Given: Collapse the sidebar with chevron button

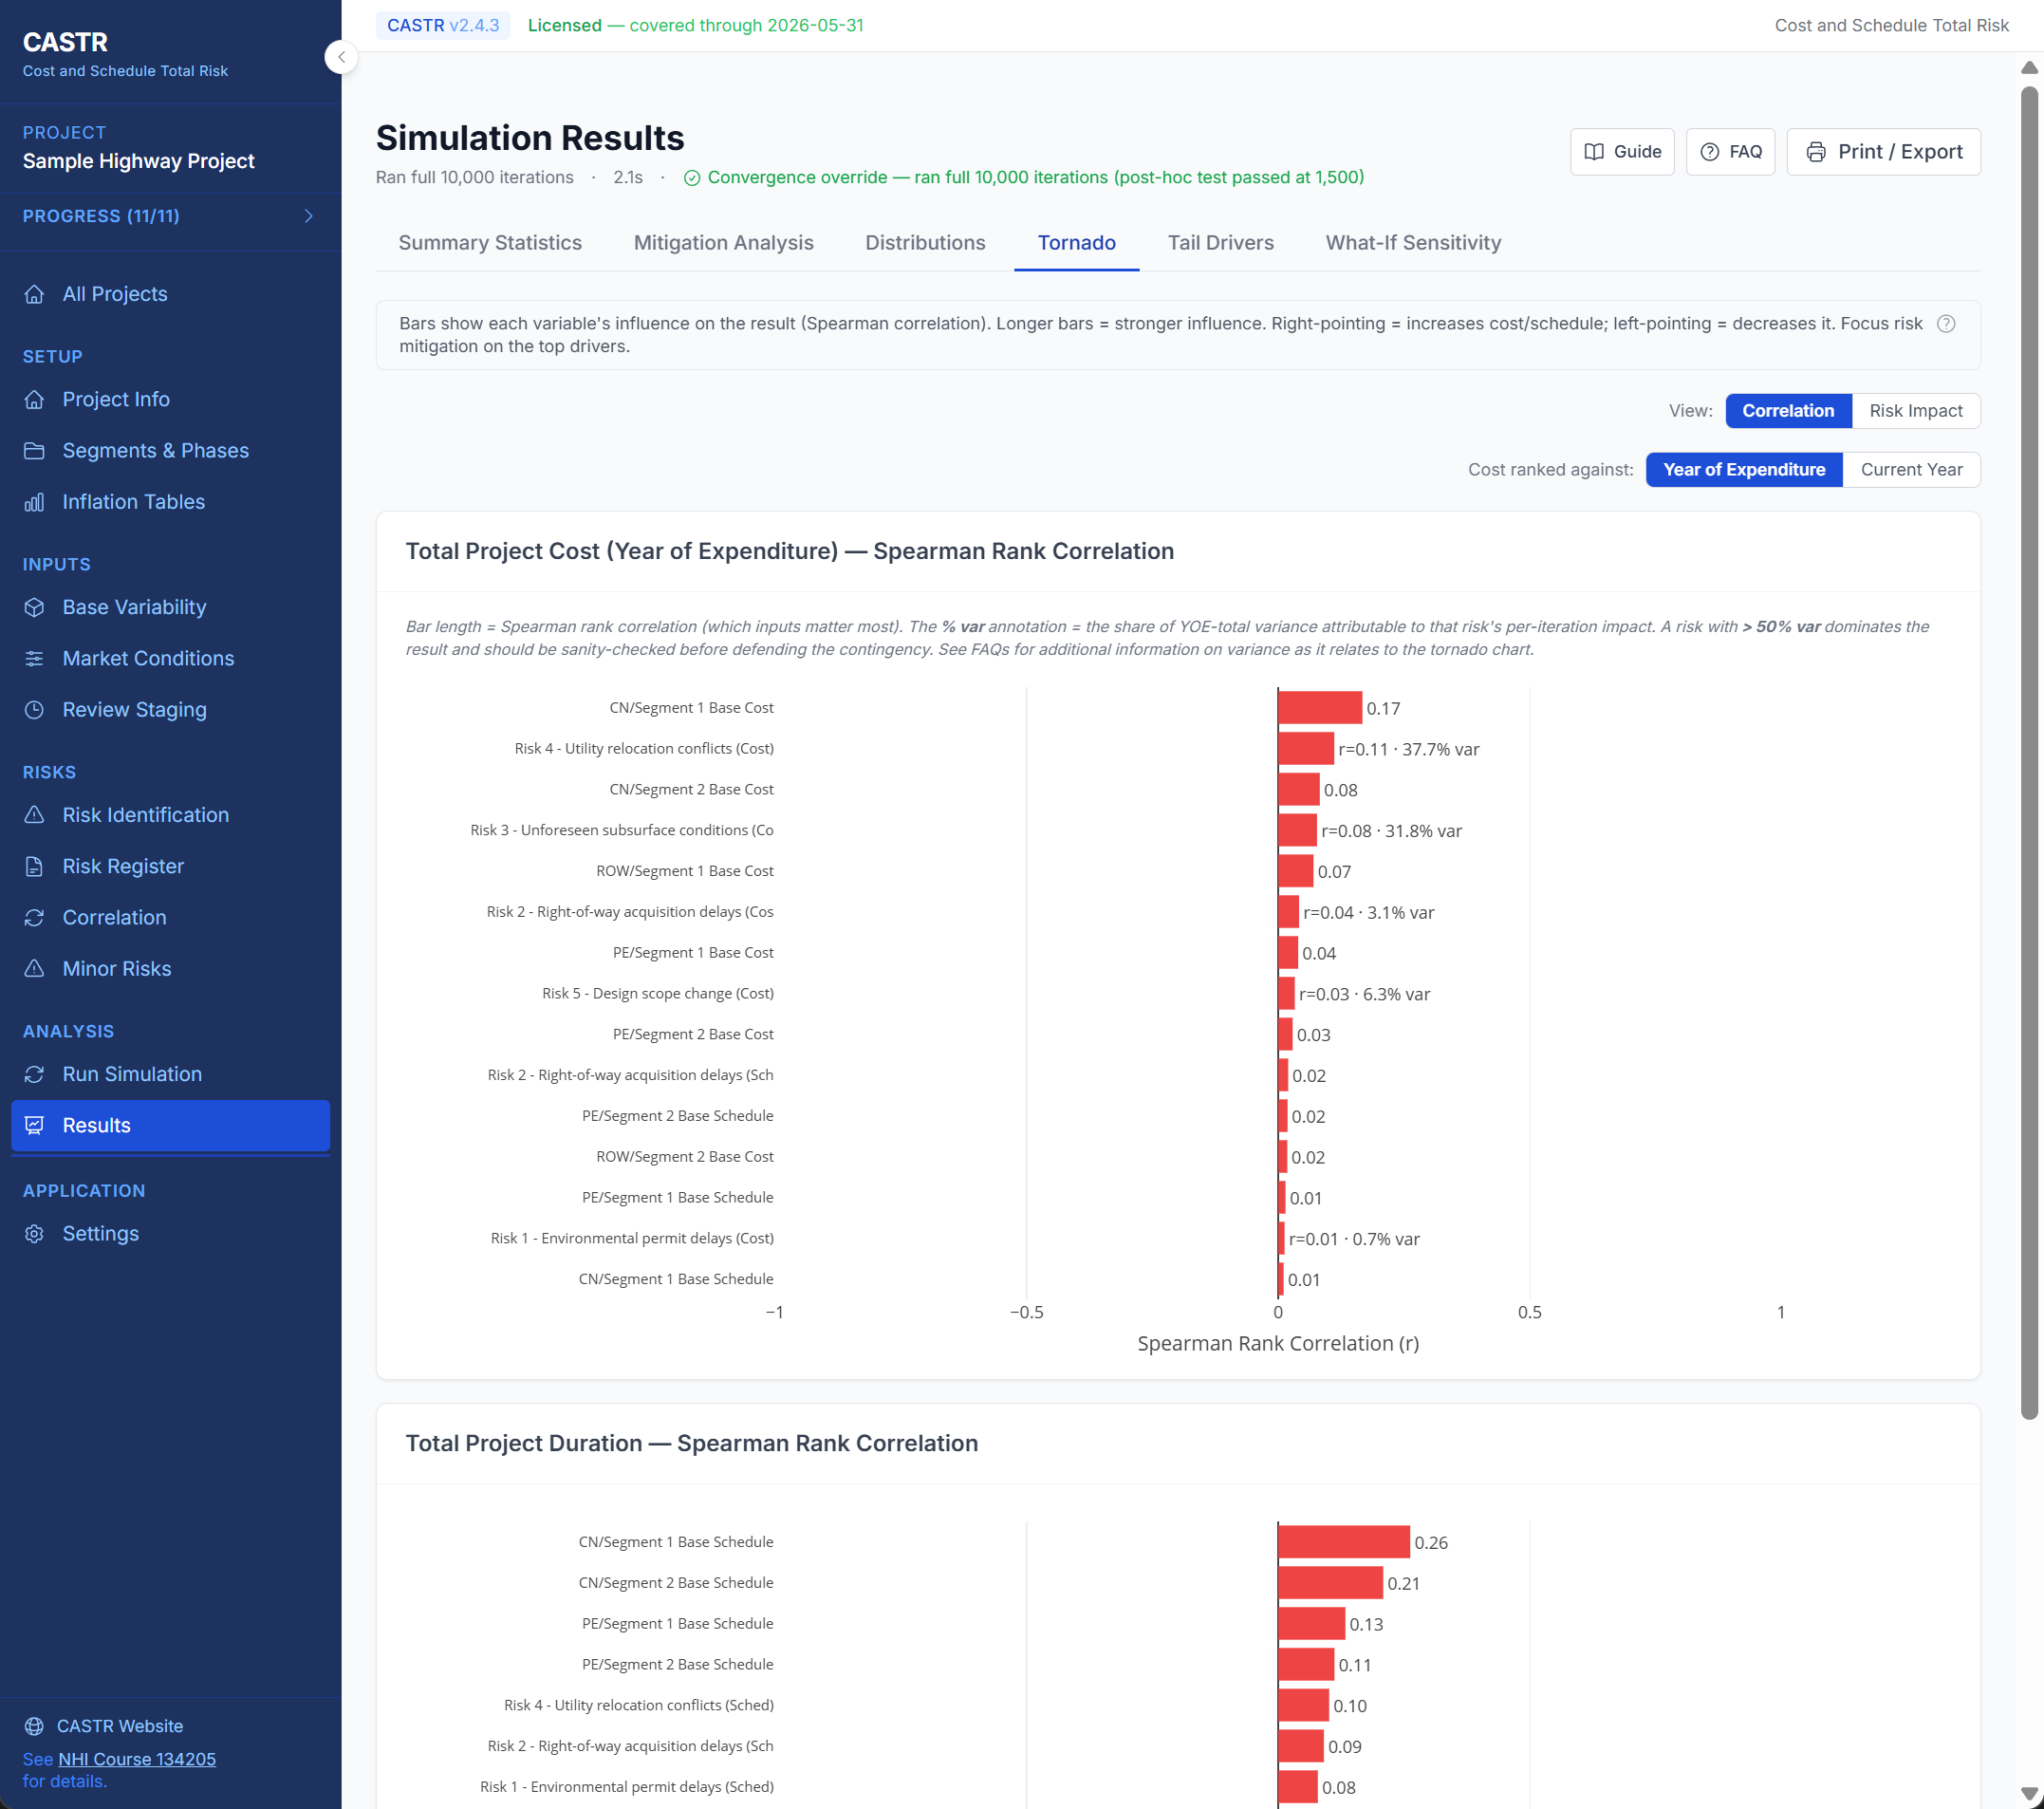Looking at the screenshot, I should click(x=341, y=57).
